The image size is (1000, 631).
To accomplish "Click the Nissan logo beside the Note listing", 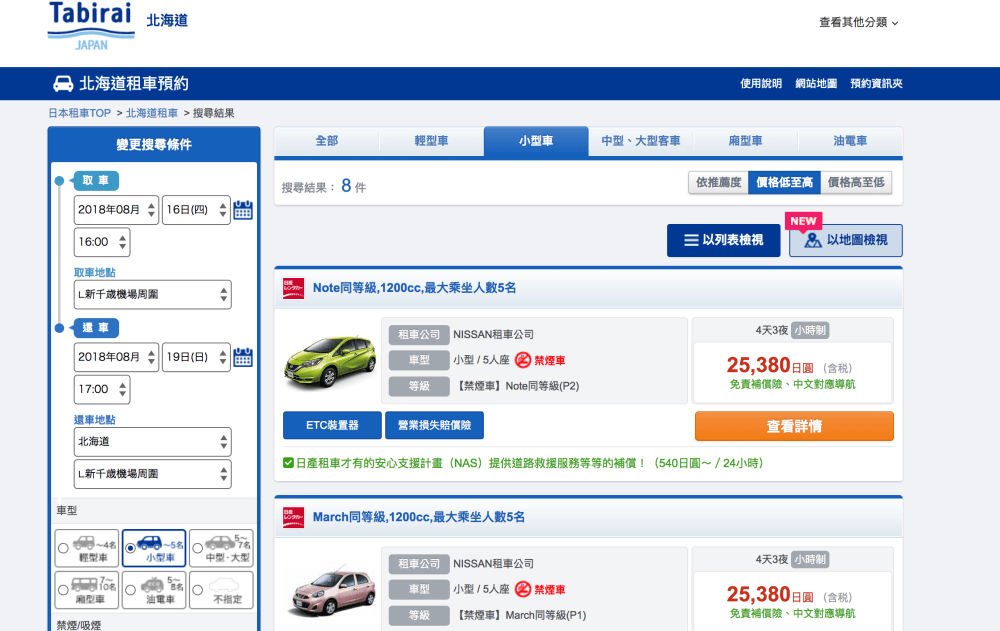I will (x=293, y=288).
